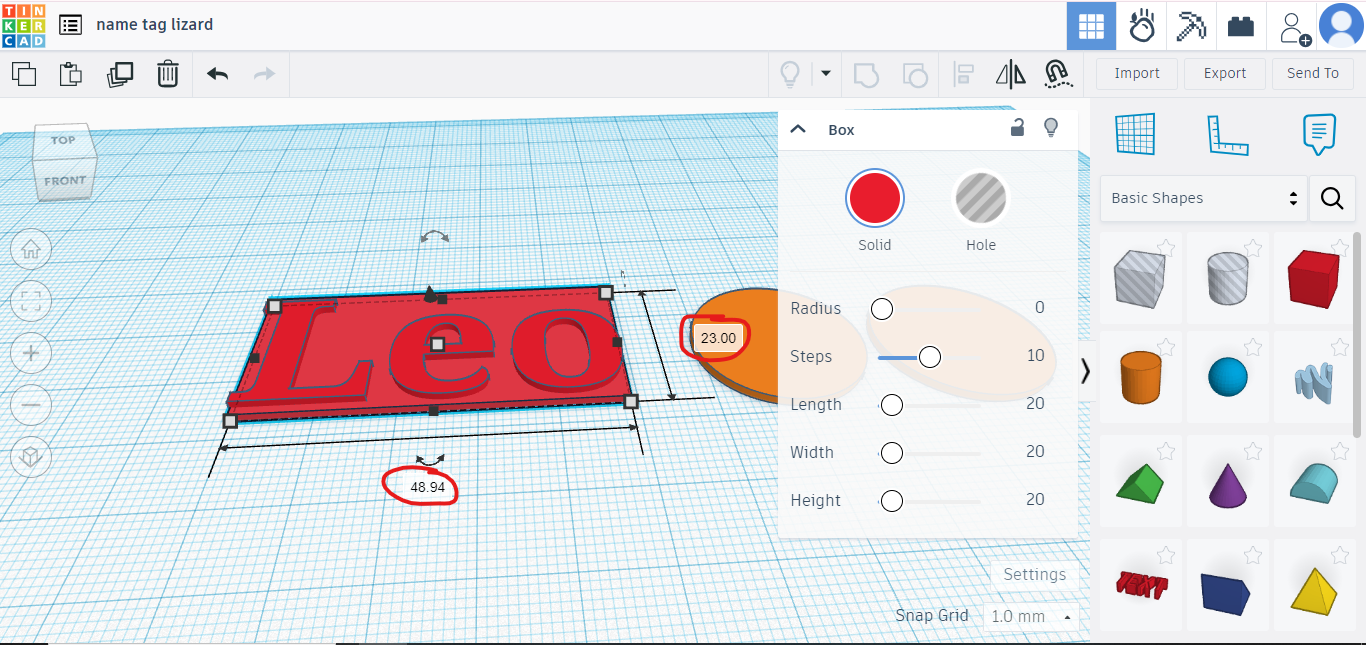Click the Copy tool in toolbar

coord(23,73)
